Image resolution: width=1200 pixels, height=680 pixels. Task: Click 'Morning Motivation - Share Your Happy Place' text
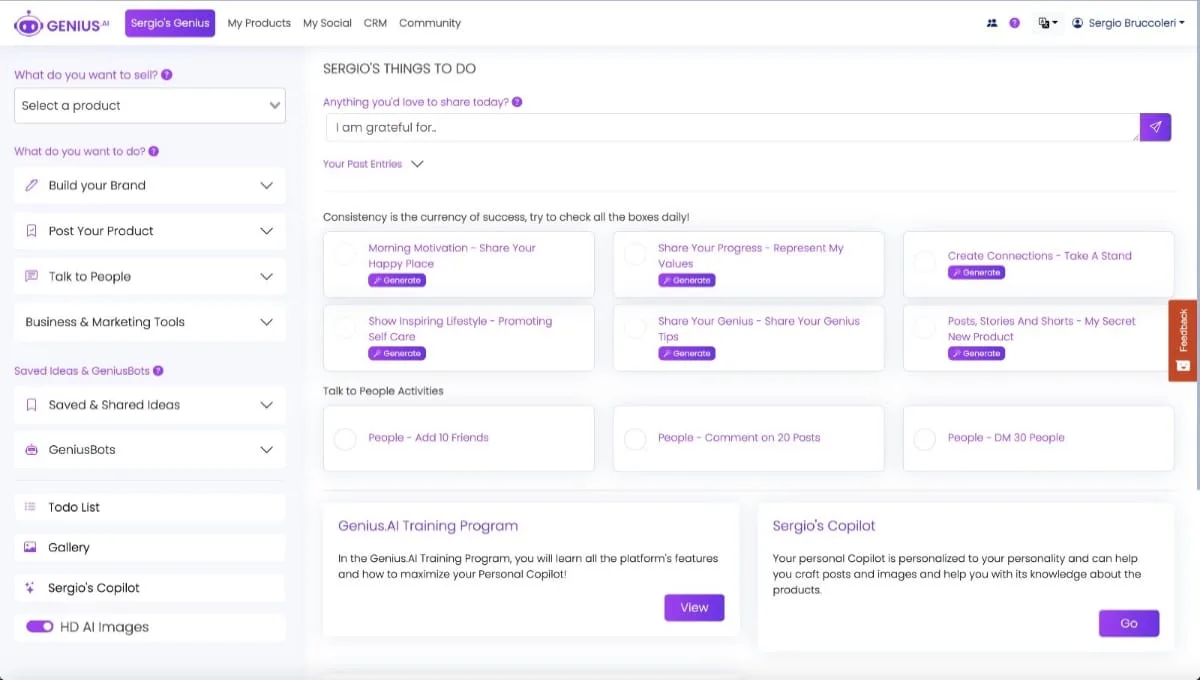click(452, 256)
